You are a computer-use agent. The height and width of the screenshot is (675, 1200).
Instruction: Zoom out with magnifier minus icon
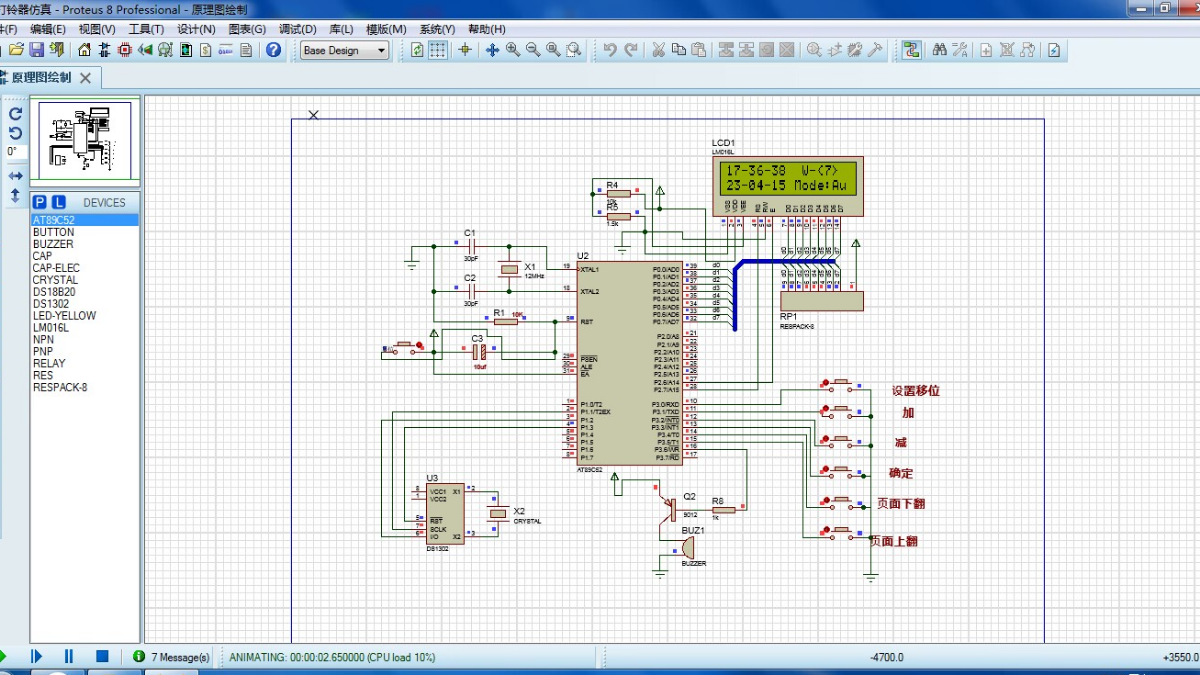[x=533, y=50]
